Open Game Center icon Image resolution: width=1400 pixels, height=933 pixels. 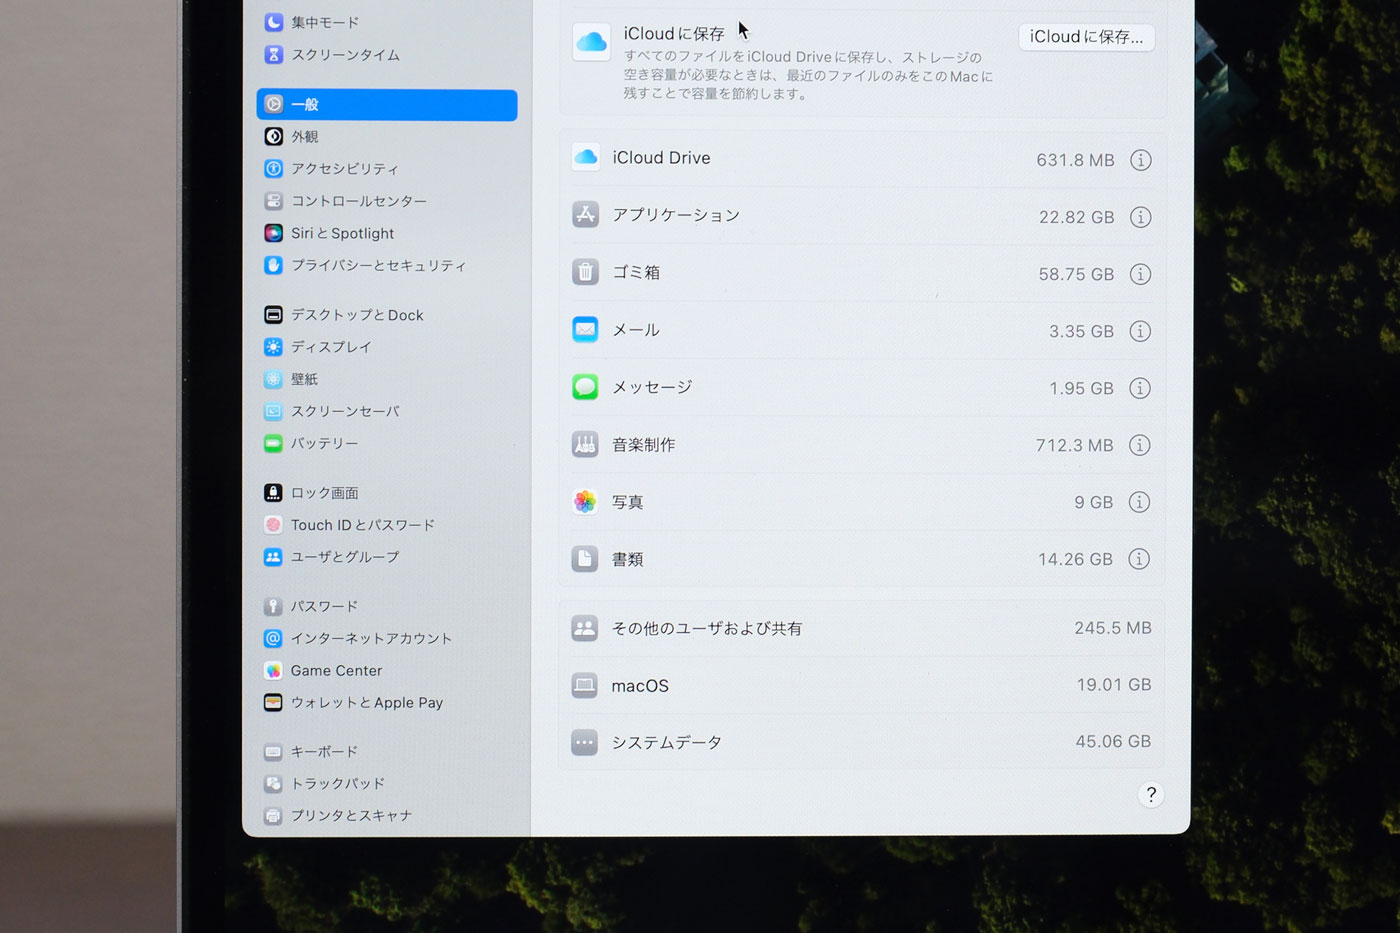pos(273,670)
